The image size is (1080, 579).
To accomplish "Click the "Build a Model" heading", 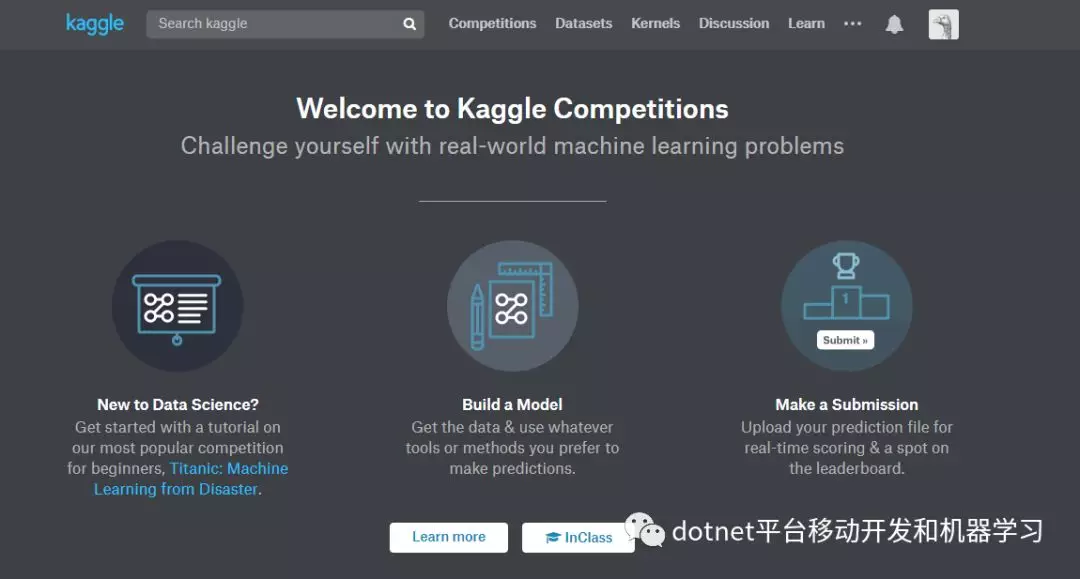I will 512,405.
